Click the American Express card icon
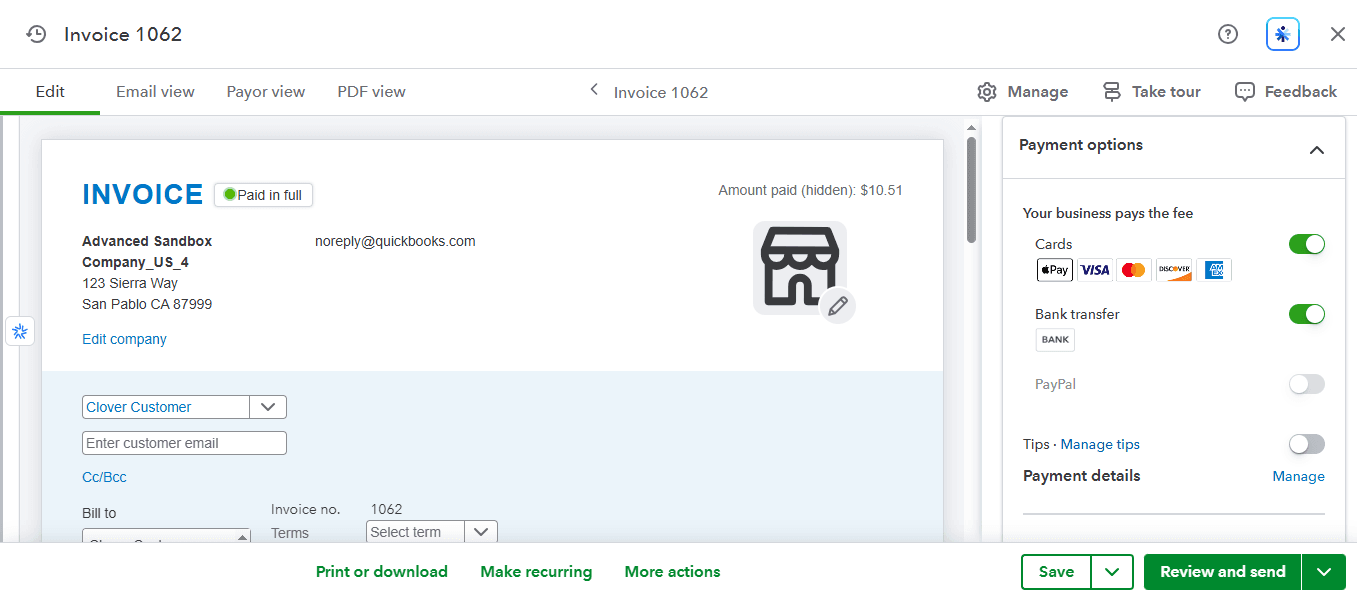This screenshot has height=601, width=1357. coord(1214,270)
